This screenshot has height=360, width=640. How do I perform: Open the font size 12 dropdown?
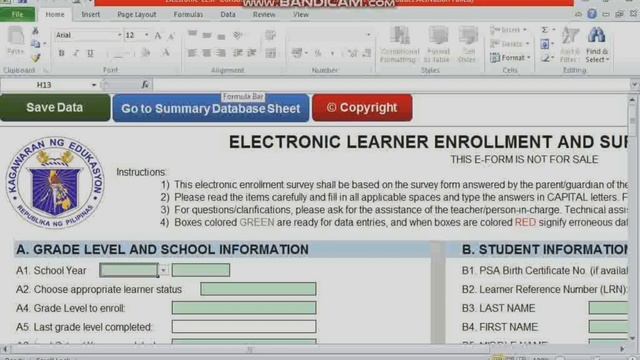(x=147, y=36)
